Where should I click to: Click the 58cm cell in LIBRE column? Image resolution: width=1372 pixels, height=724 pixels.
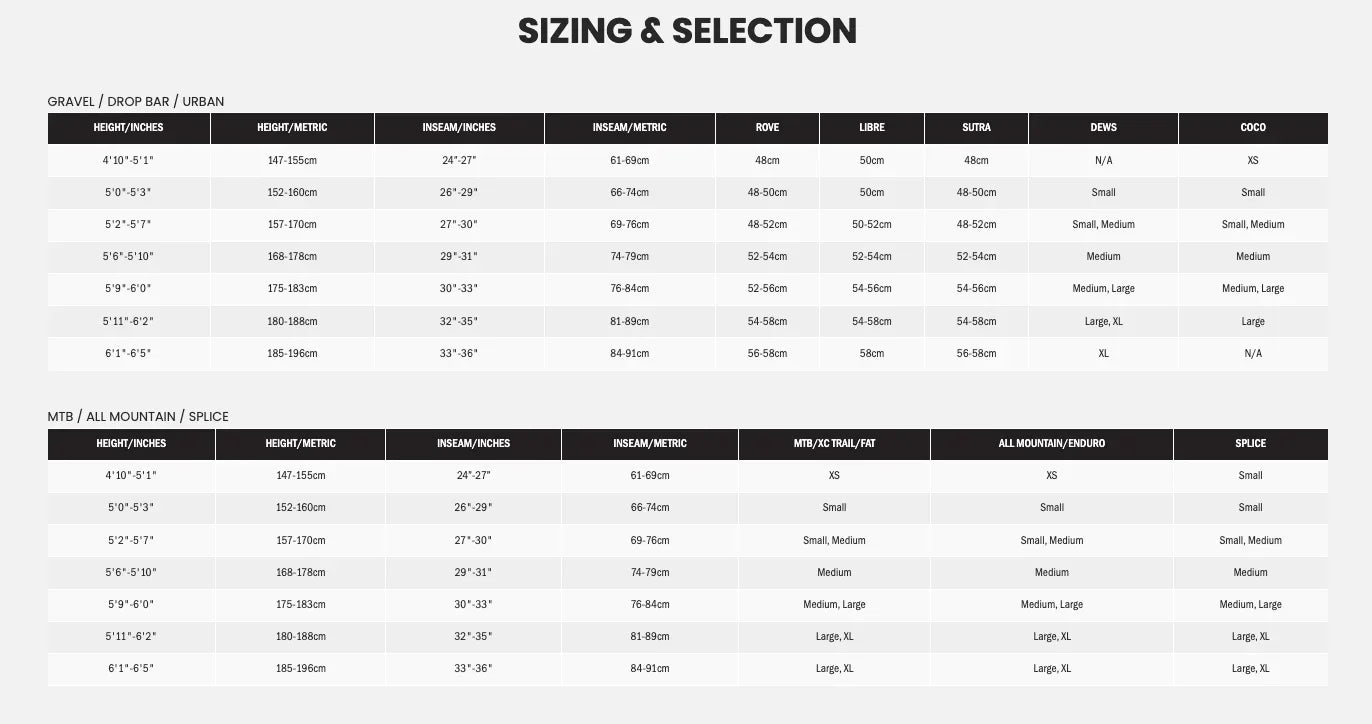(x=871, y=353)
